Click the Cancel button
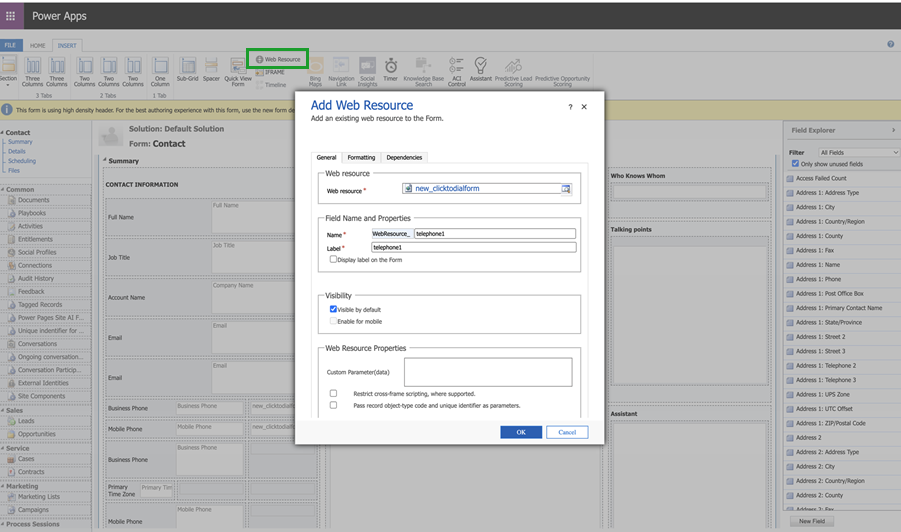This screenshot has height=532, width=901. point(567,432)
